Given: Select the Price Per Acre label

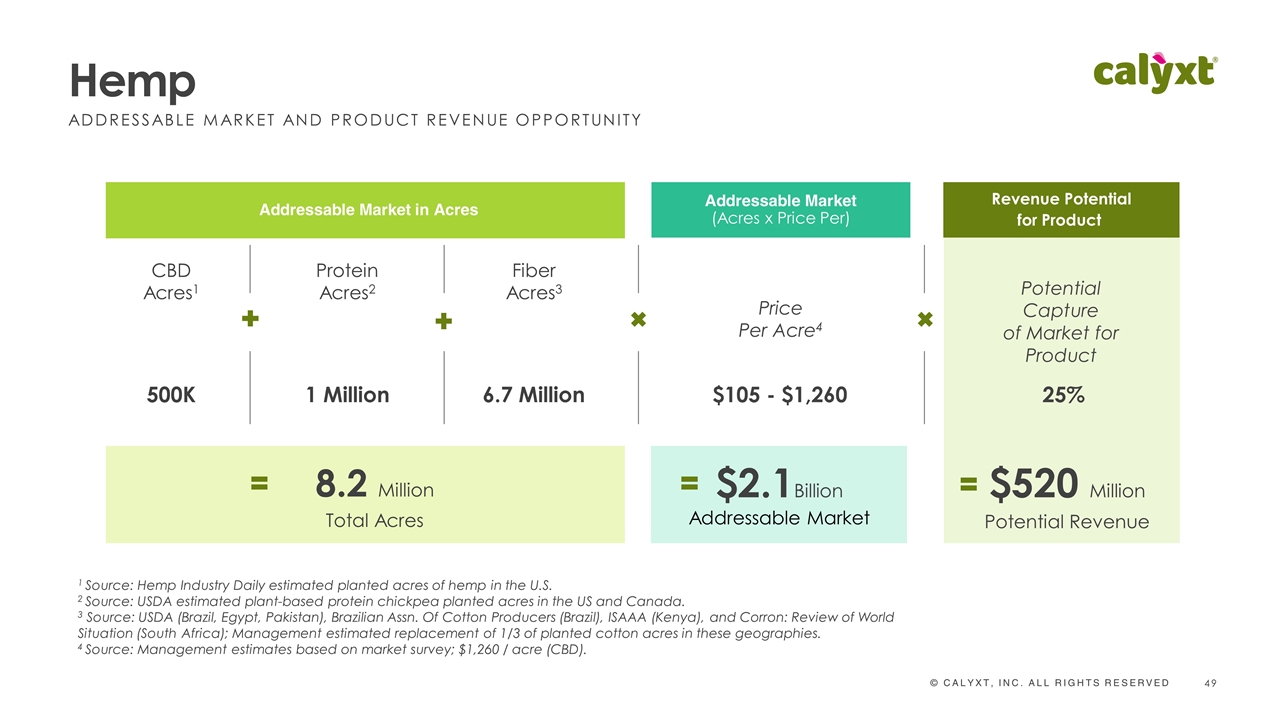Looking at the screenshot, I should pyautogui.click(x=780, y=319).
